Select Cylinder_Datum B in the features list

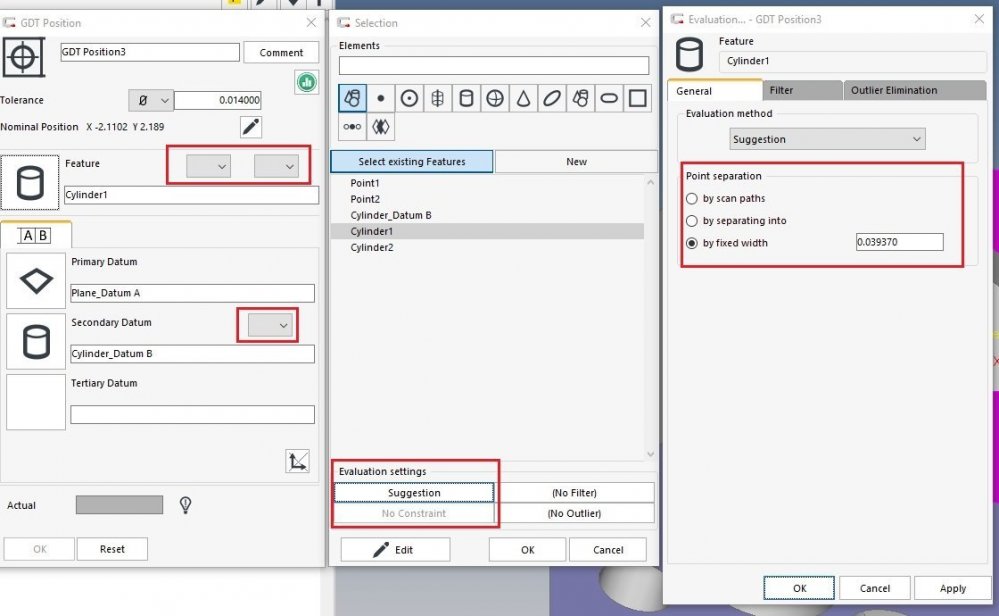pos(391,215)
